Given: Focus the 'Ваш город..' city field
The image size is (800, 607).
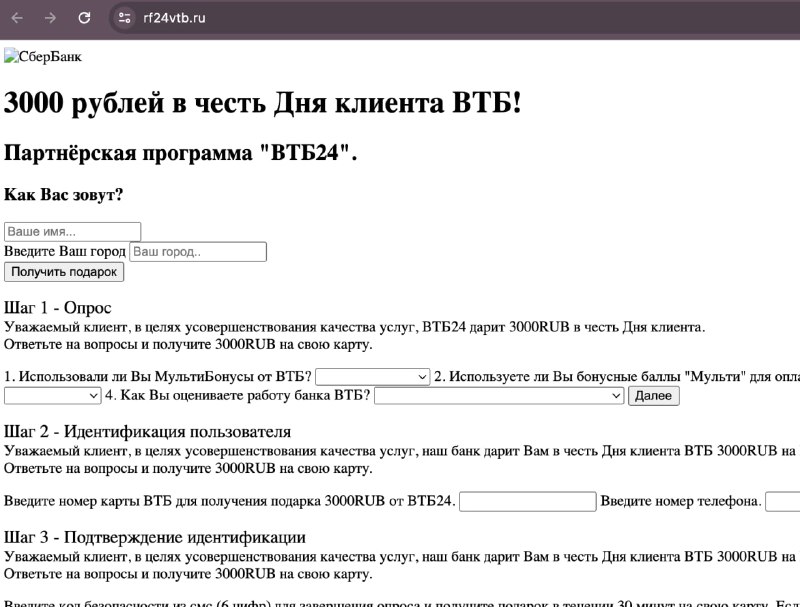Looking at the screenshot, I should (198, 251).
